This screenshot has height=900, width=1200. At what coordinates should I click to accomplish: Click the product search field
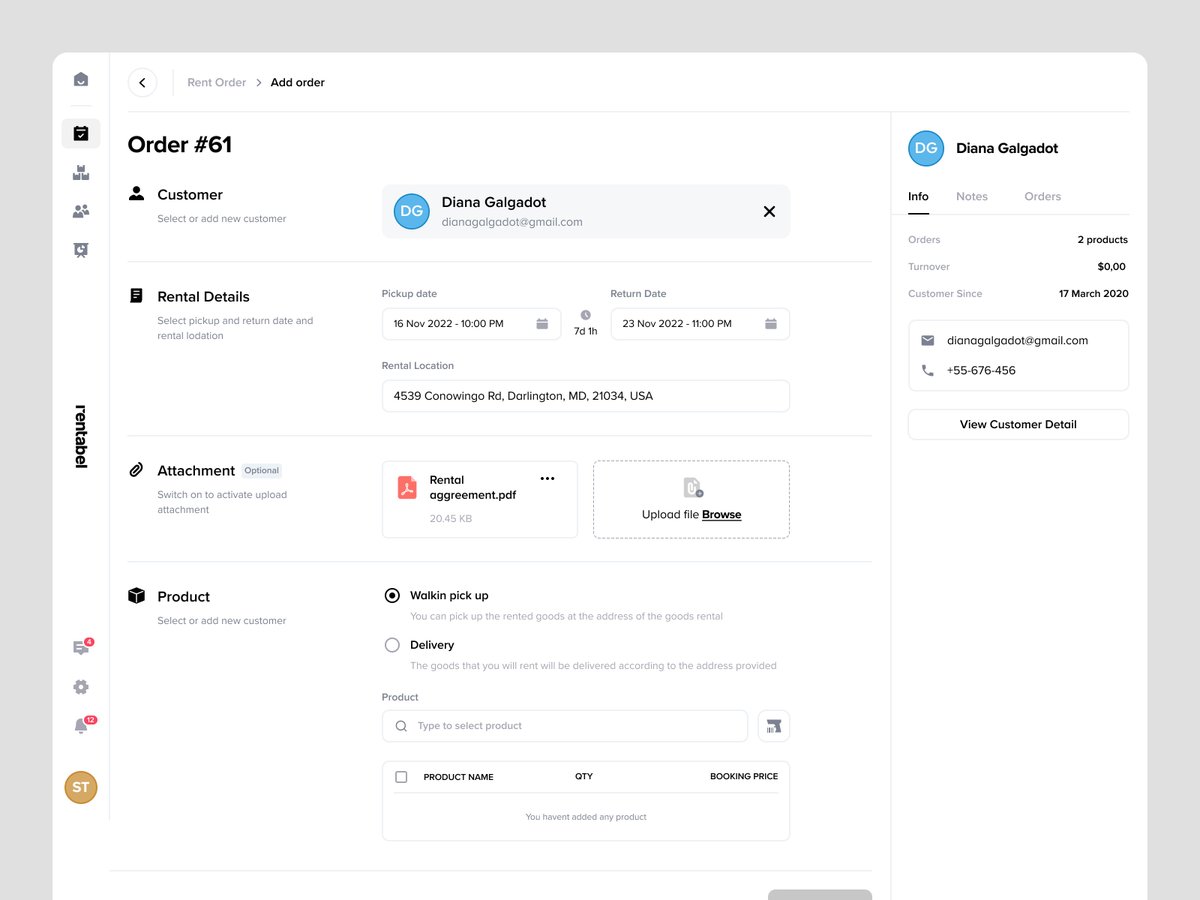[565, 726]
